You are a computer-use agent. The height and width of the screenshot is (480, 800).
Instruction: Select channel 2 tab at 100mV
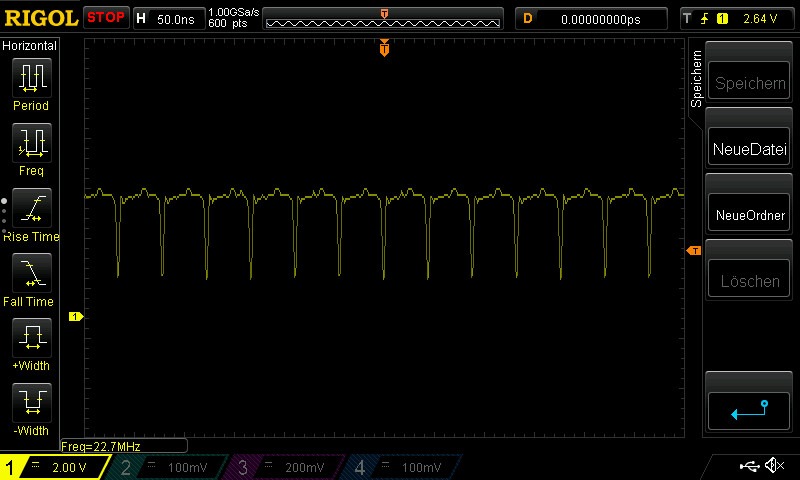pos(166,467)
